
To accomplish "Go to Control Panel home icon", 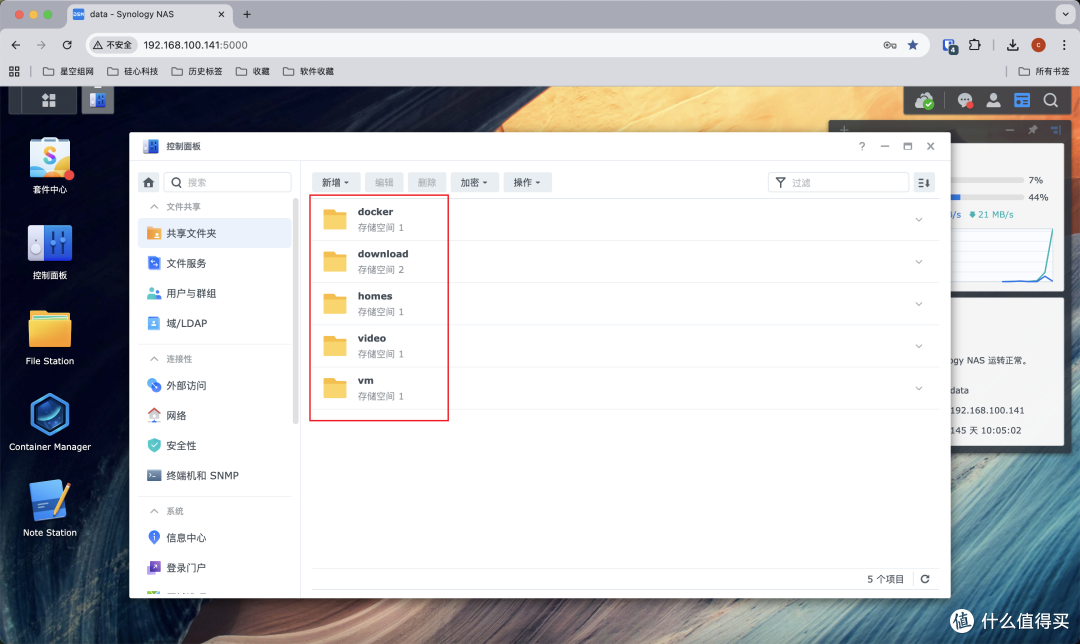I will 149,183.
